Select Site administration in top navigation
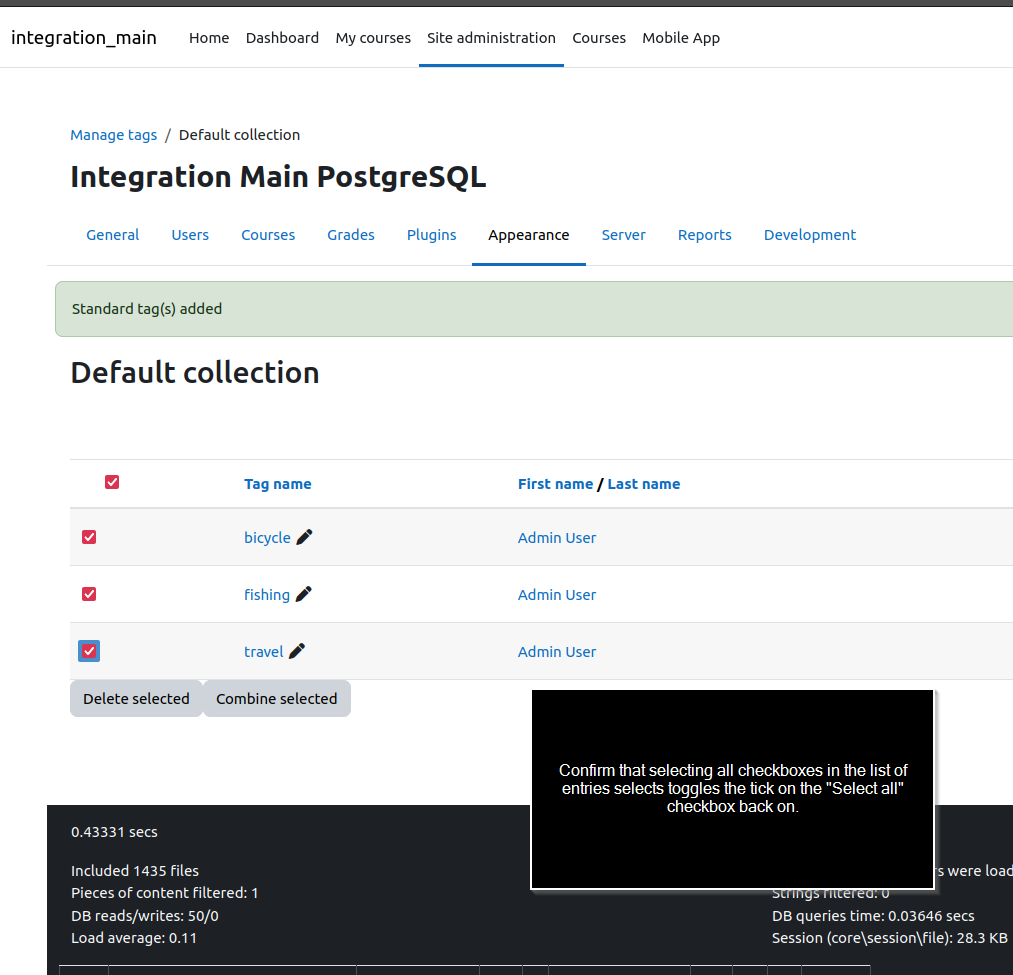This screenshot has height=975, width=1013. click(x=491, y=38)
